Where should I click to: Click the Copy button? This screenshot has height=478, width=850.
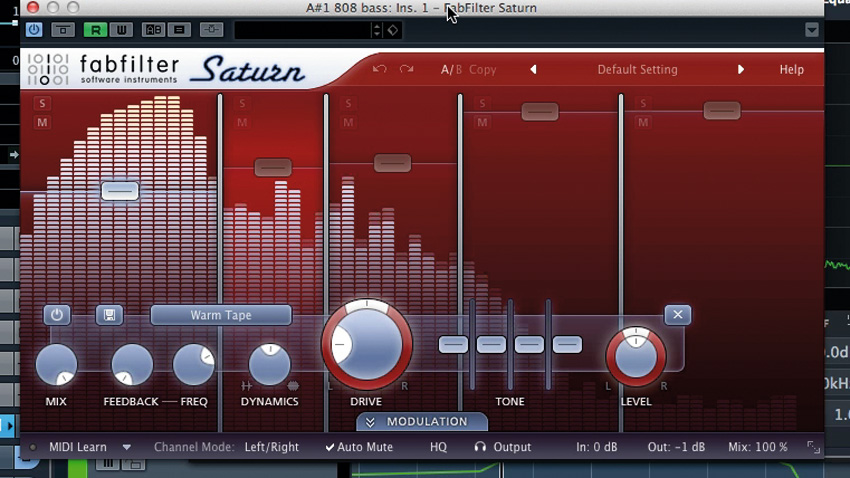482,69
